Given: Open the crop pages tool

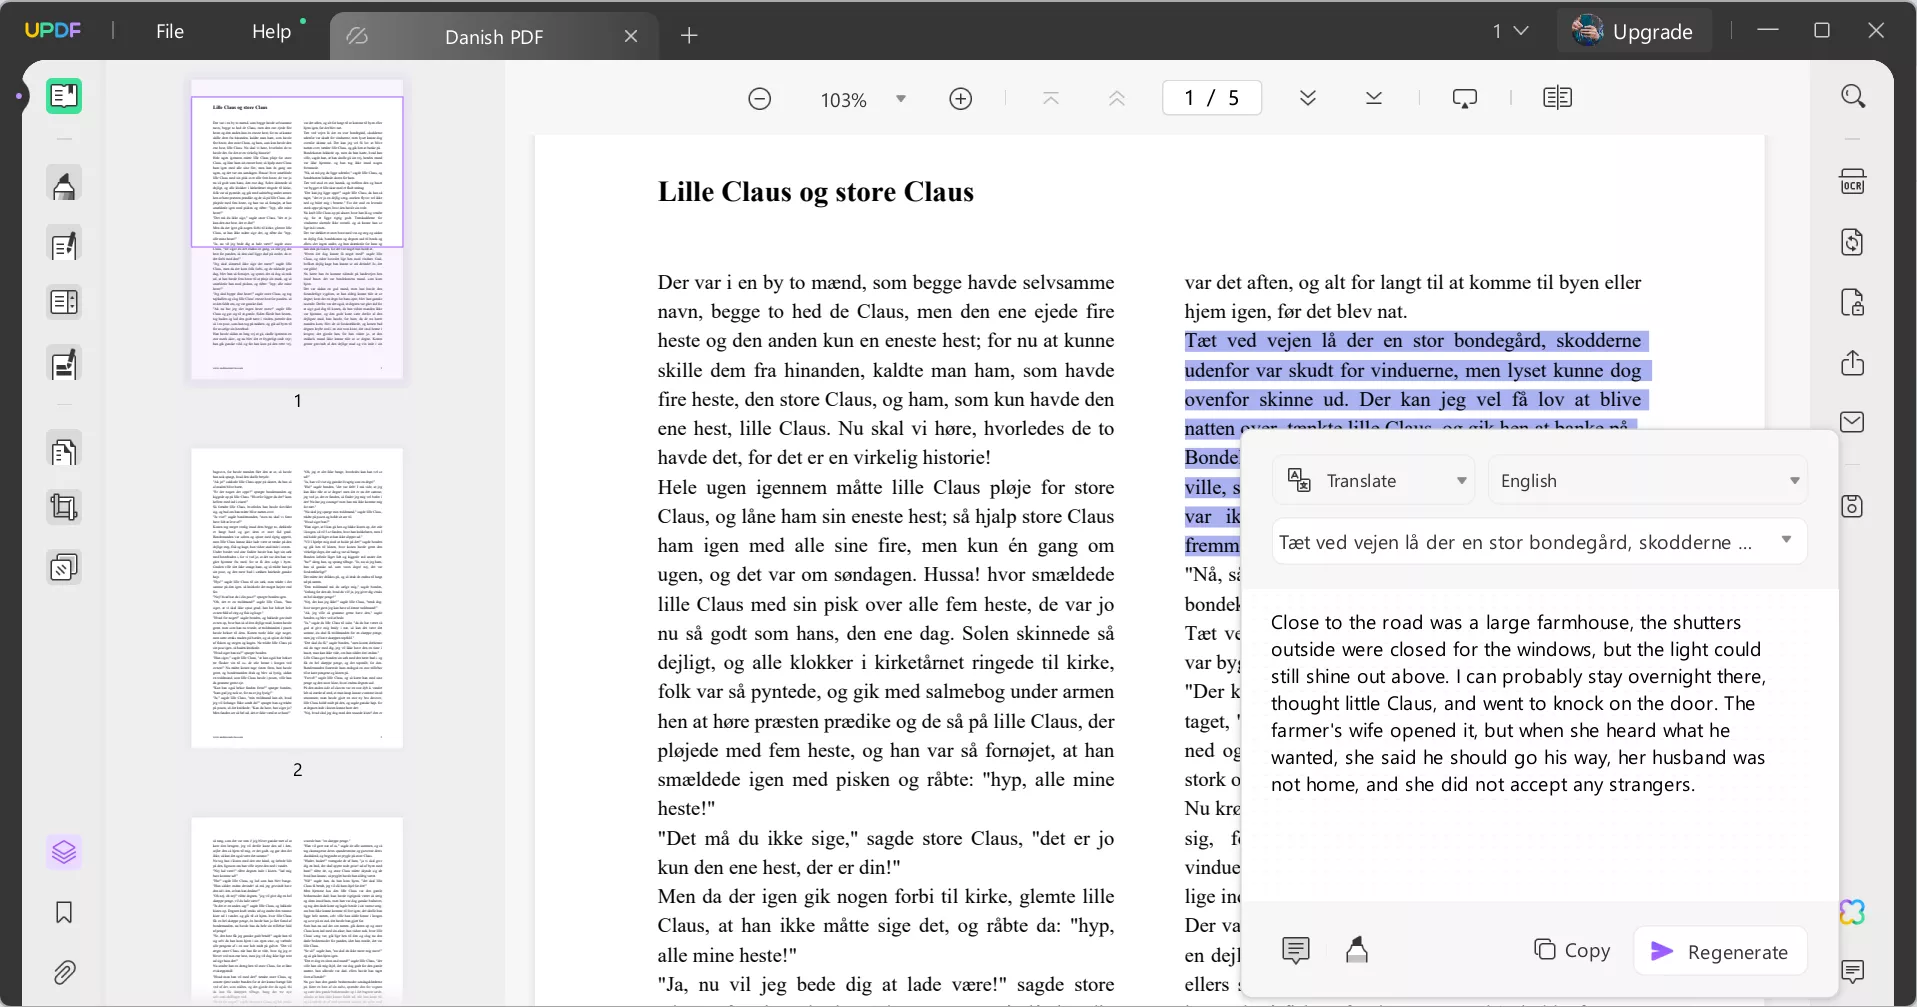Looking at the screenshot, I should click(x=64, y=507).
